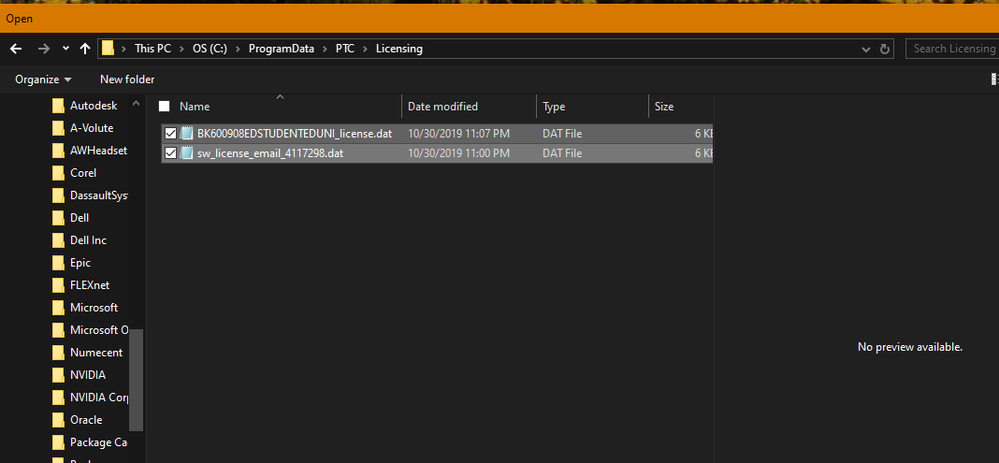The image size is (999, 463).
Task: Select Microsoft folder in tree
Action: pyautogui.click(x=94, y=308)
